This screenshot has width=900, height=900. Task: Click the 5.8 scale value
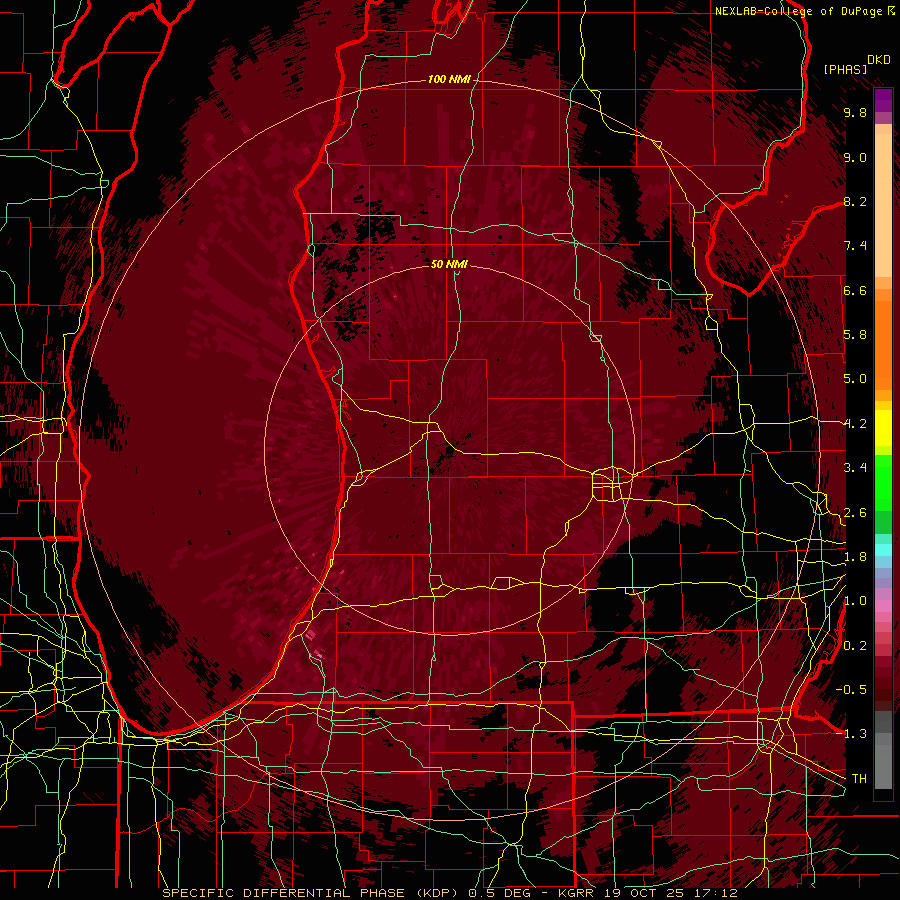click(855, 335)
